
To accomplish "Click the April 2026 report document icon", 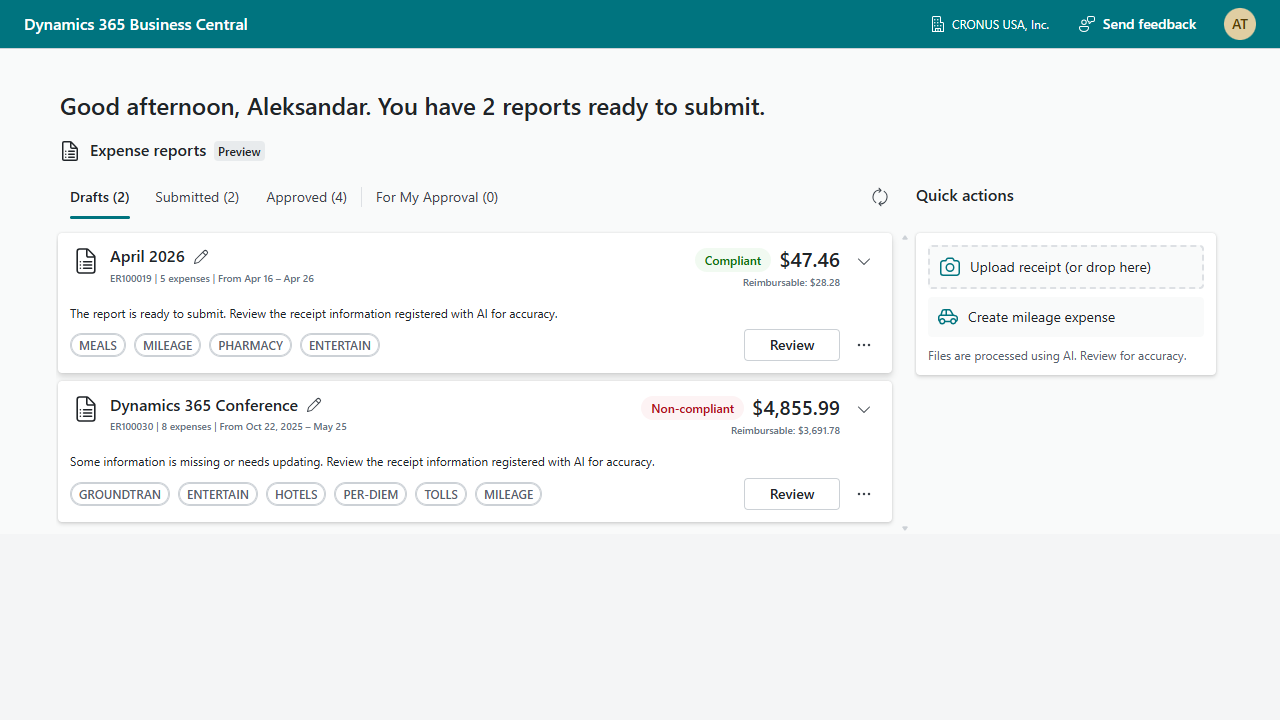I will (x=86, y=261).
